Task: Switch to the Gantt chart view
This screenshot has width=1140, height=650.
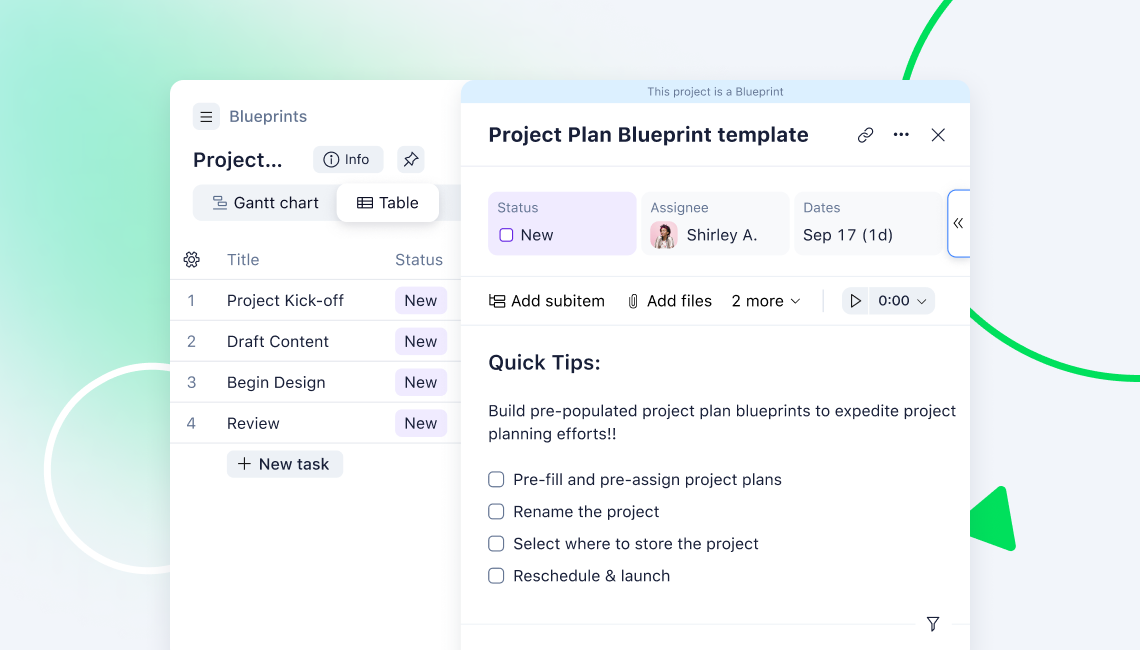Action: tap(265, 202)
